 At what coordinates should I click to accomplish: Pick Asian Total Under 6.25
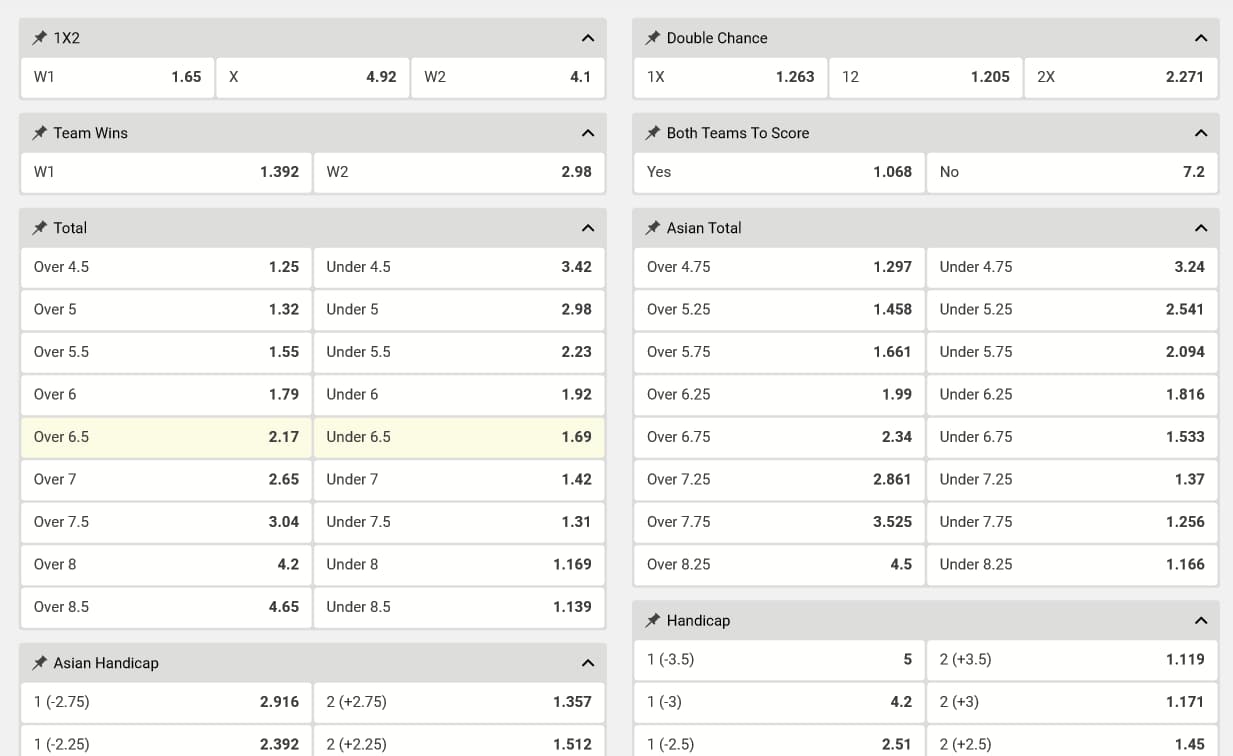[x=1072, y=394]
